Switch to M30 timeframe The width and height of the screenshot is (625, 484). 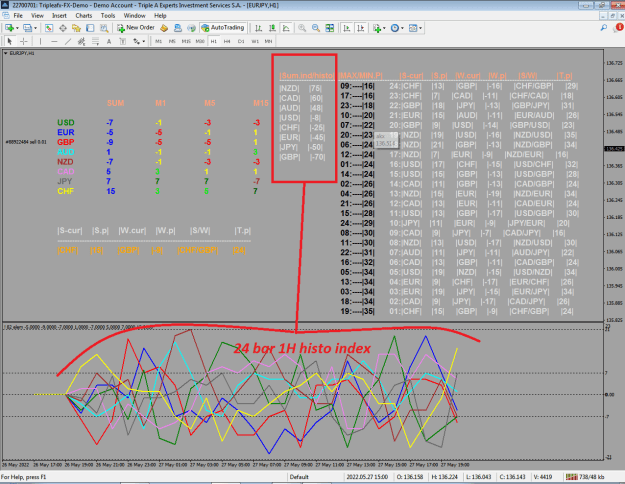click(200, 41)
